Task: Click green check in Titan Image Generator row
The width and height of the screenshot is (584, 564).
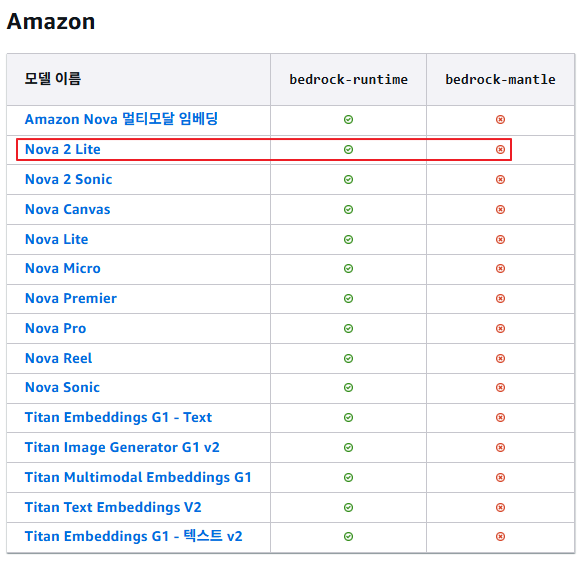Action: [348, 447]
